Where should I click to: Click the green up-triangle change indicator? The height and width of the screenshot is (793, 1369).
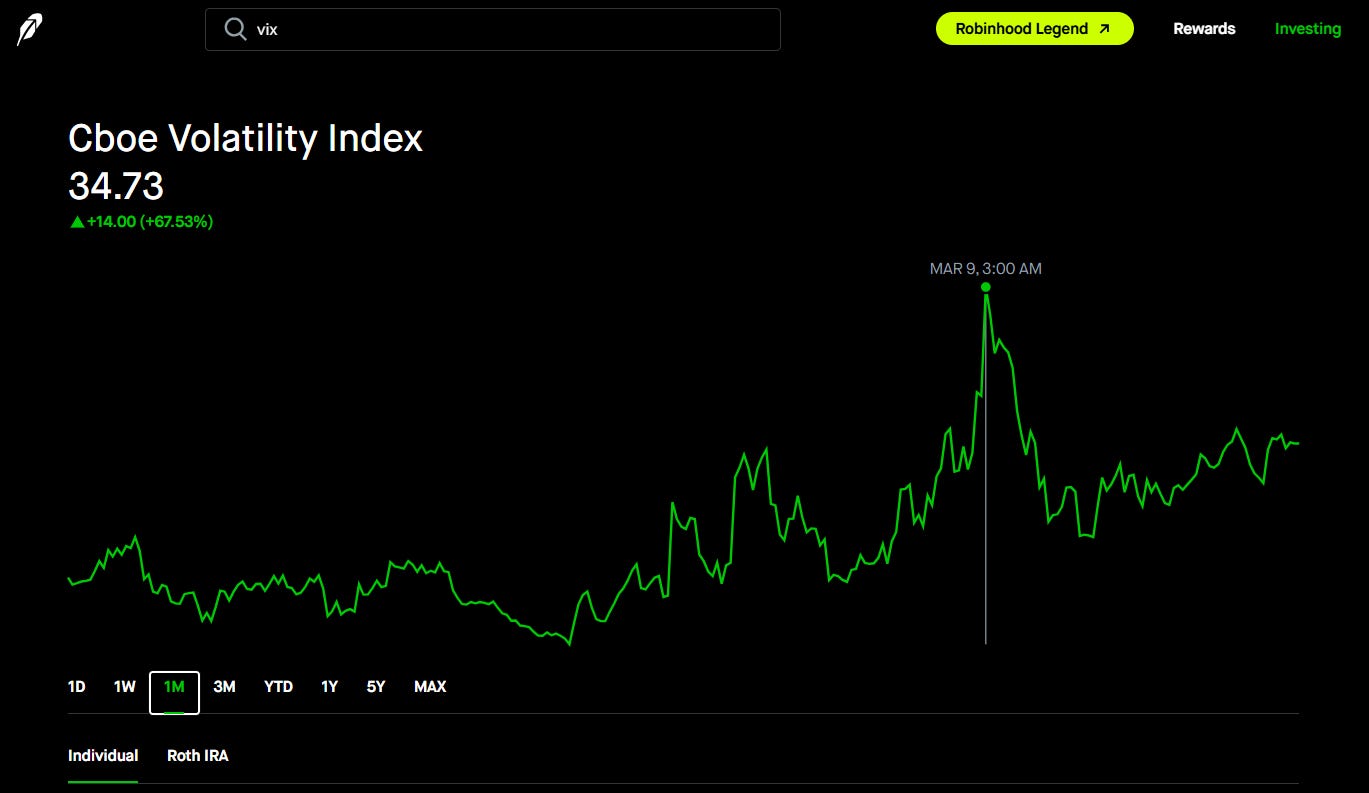pyautogui.click(x=77, y=222)
